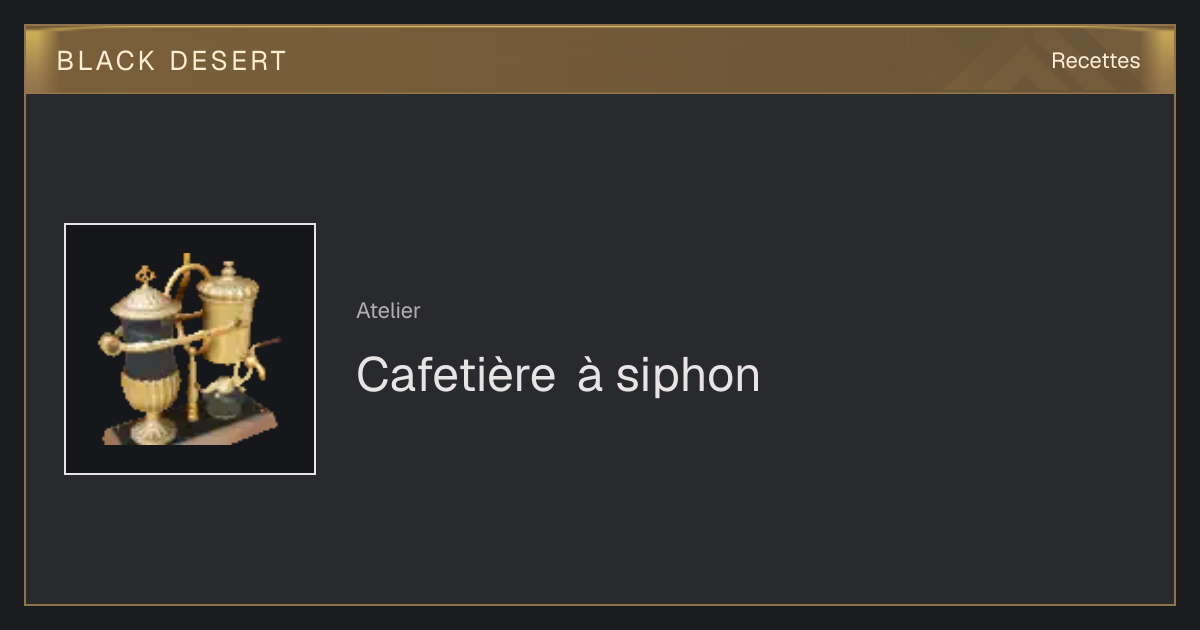
Task: Click the BLACK DESERT logo text
Action: coord(172,61)
